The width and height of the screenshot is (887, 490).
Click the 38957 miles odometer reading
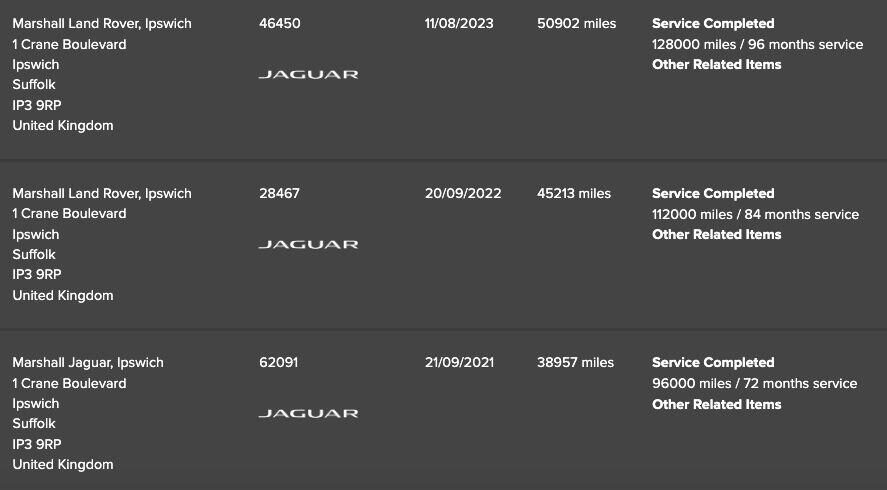tap(575, 362)
